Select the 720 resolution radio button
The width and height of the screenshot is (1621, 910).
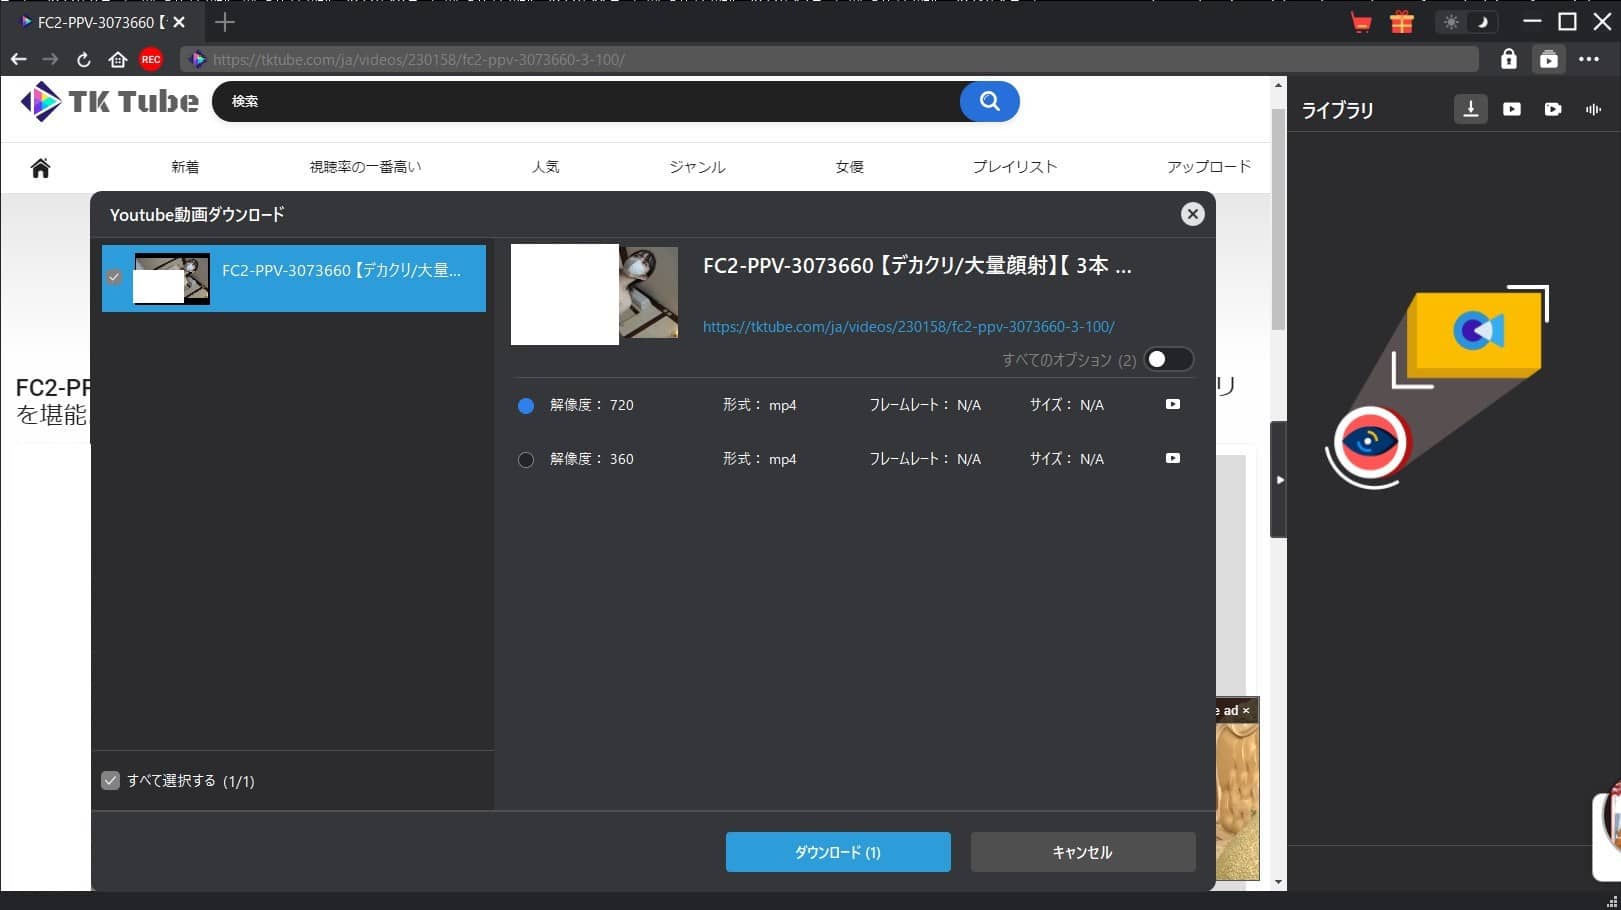[526, 406]
